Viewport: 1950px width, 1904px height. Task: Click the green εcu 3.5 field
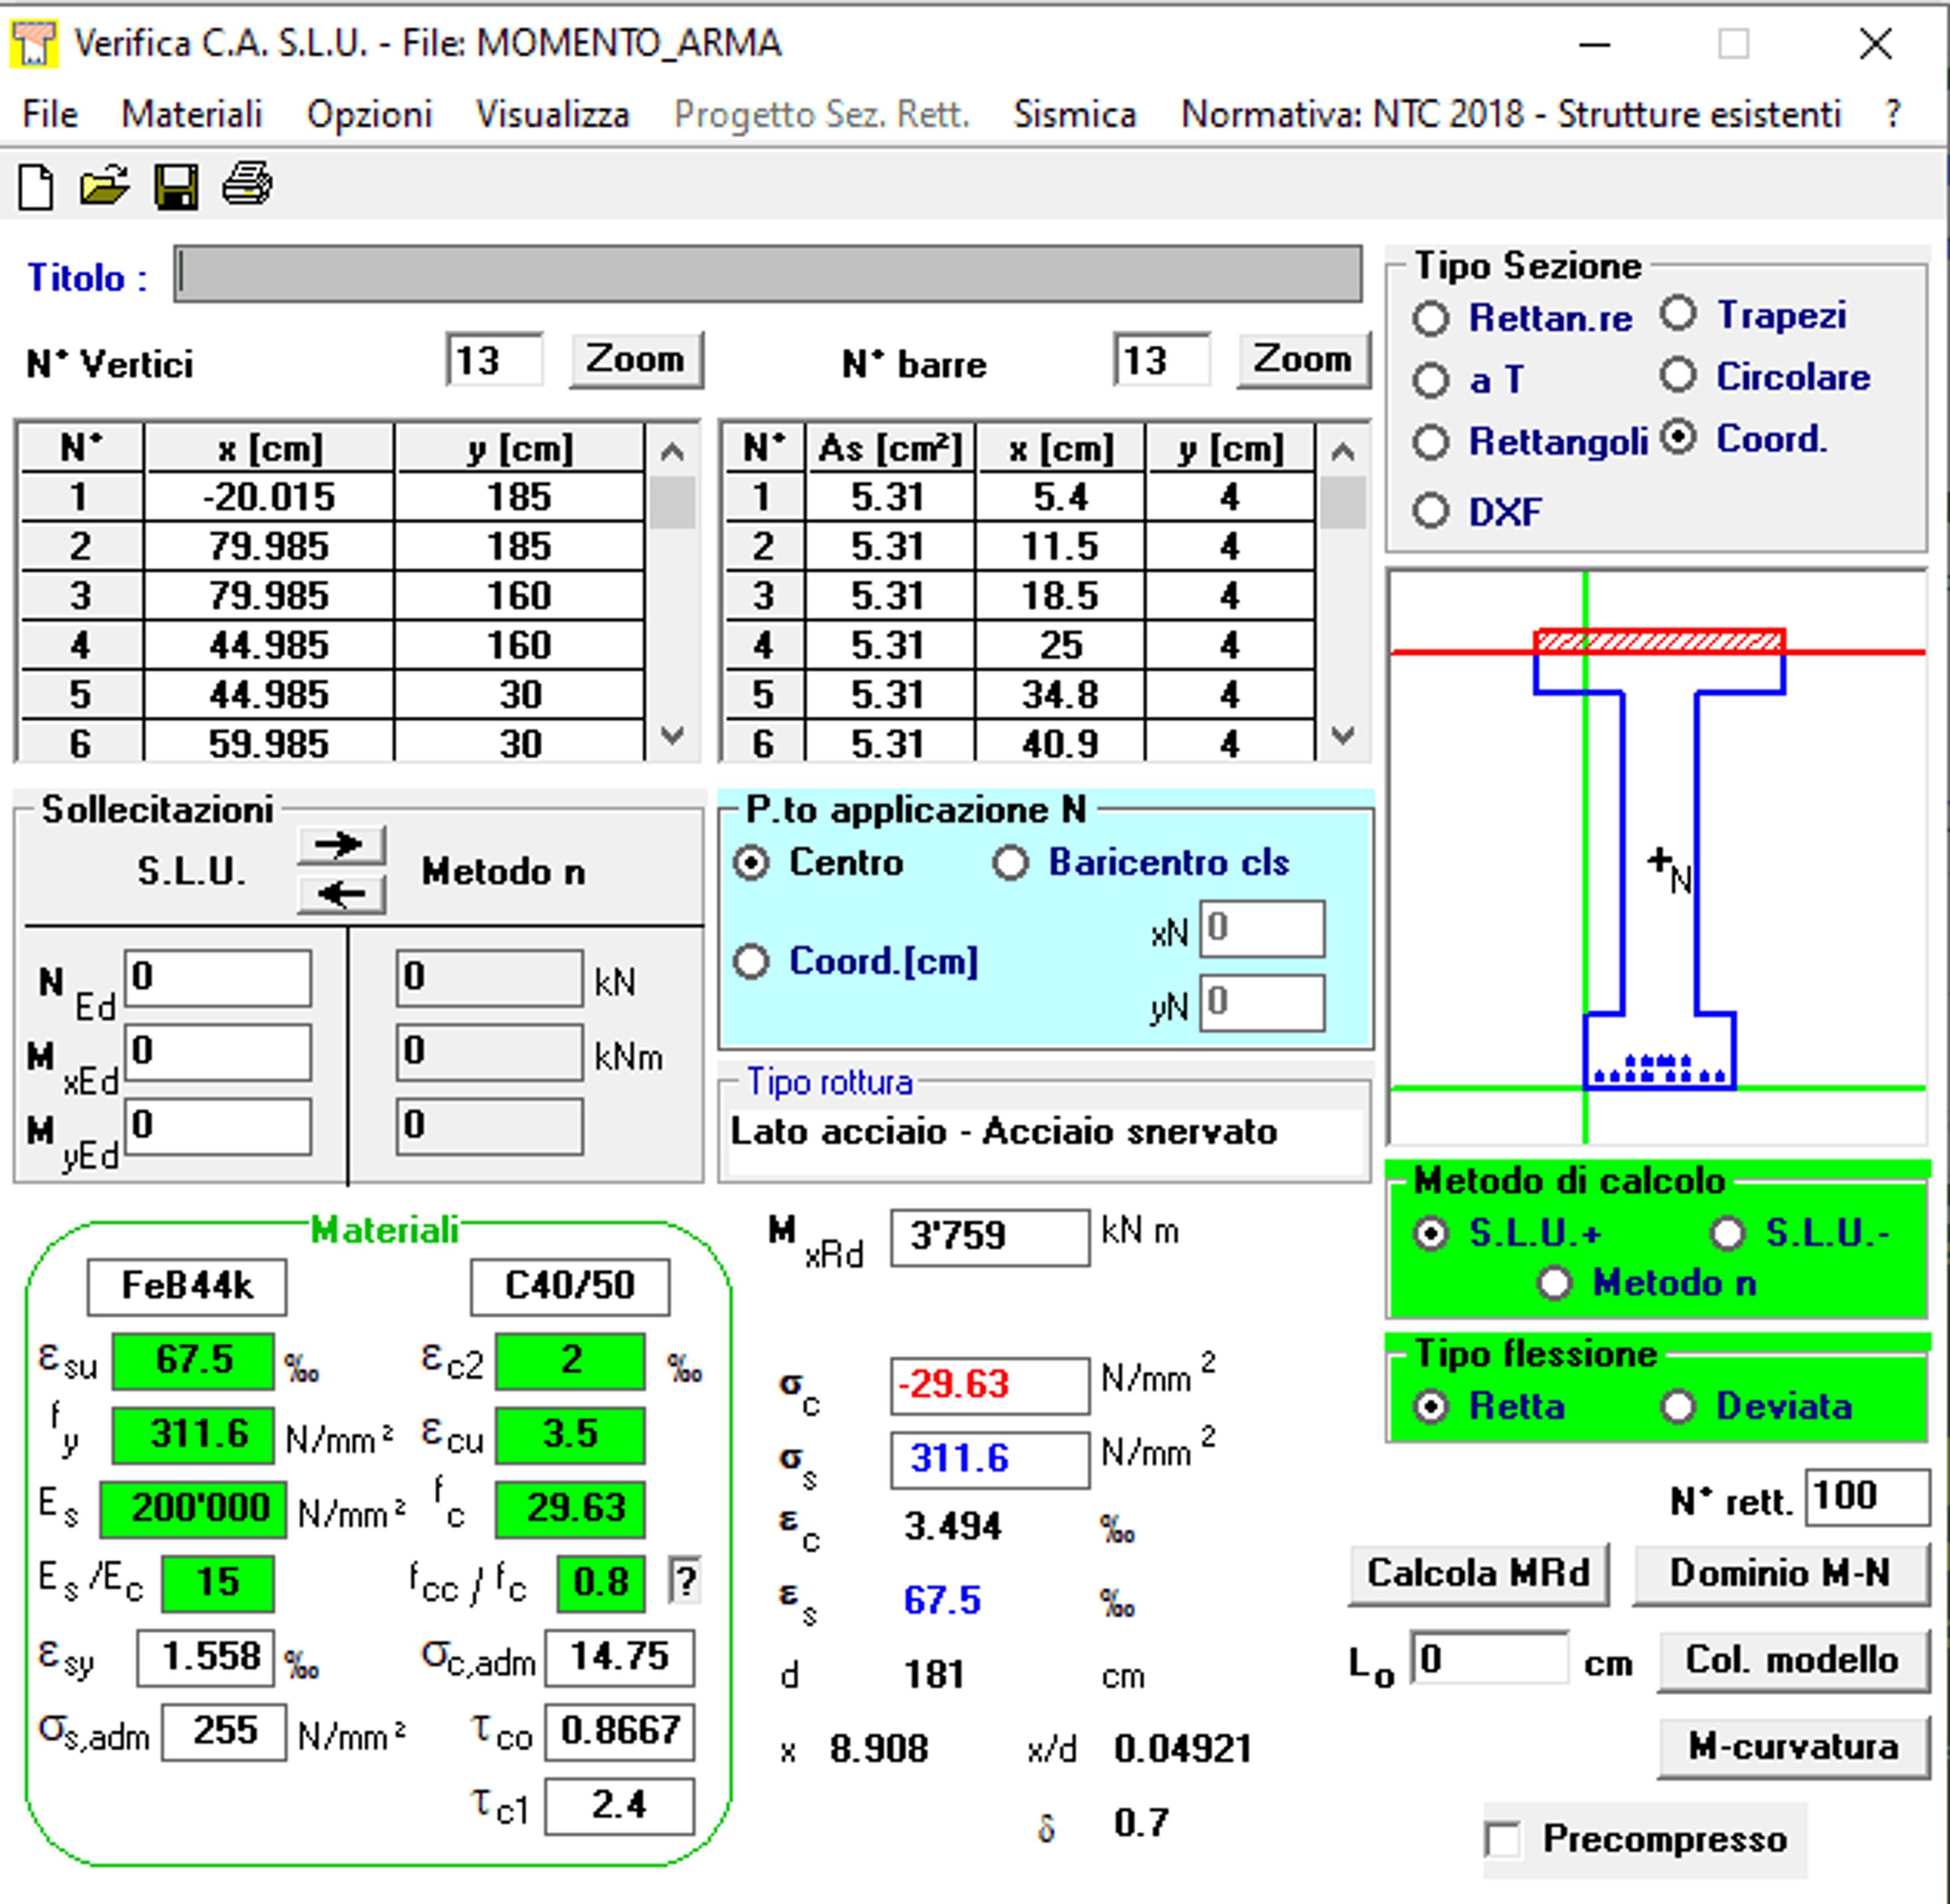pos(570,1435)
